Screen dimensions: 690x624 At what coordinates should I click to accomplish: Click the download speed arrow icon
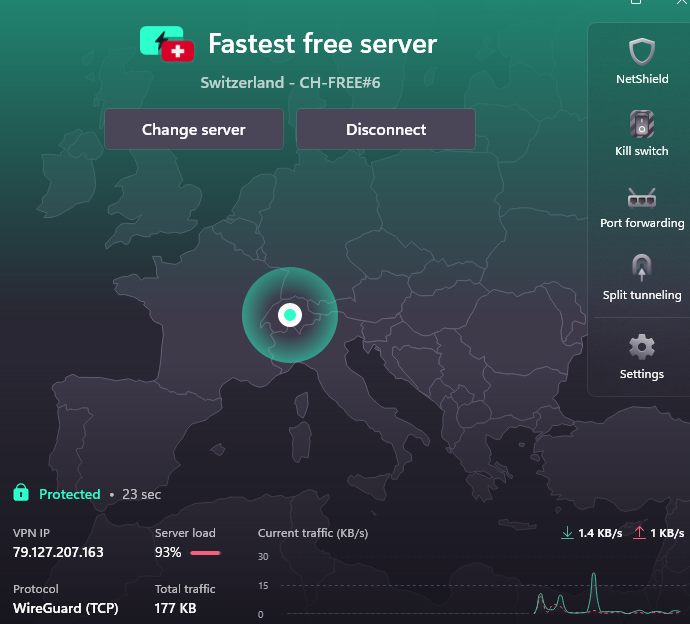coord(567,533)
